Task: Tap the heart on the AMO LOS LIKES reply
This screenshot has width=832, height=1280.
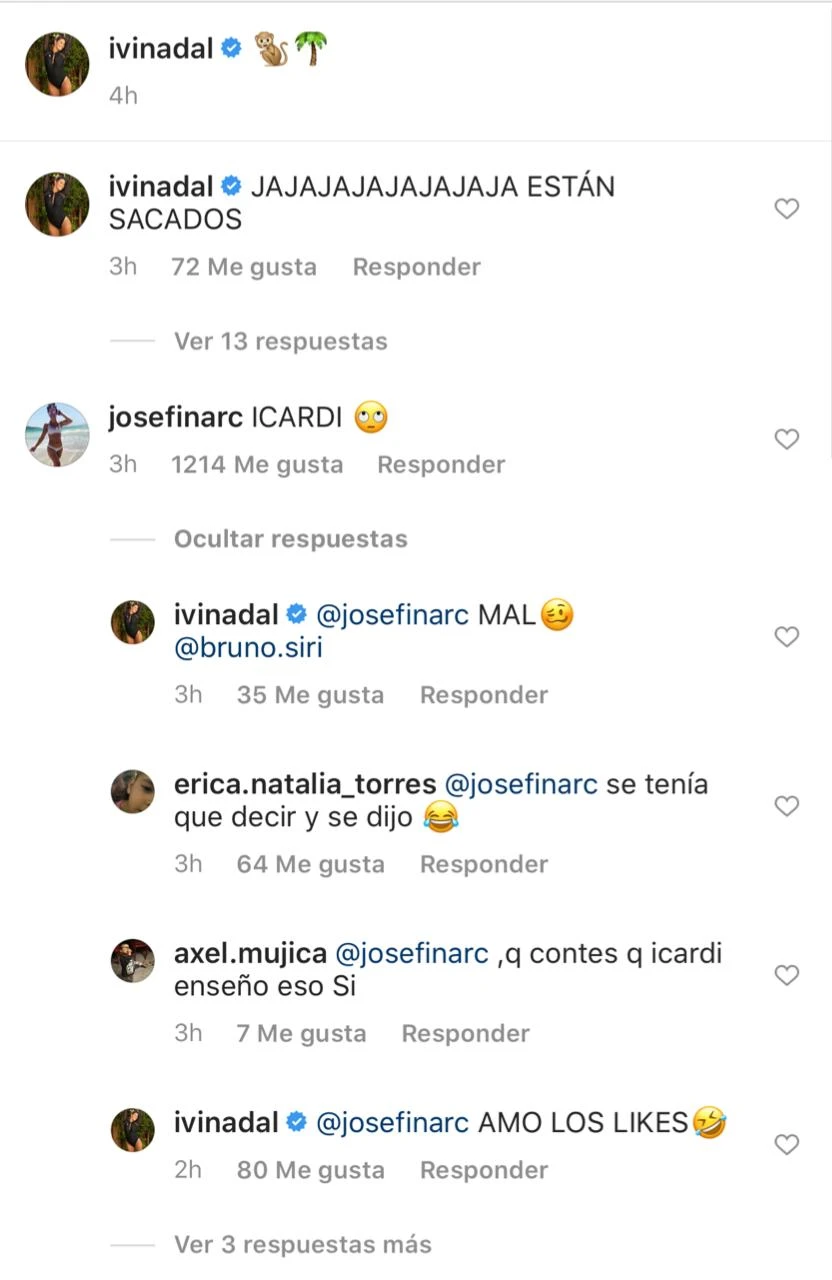Action: coord(787,1145)
